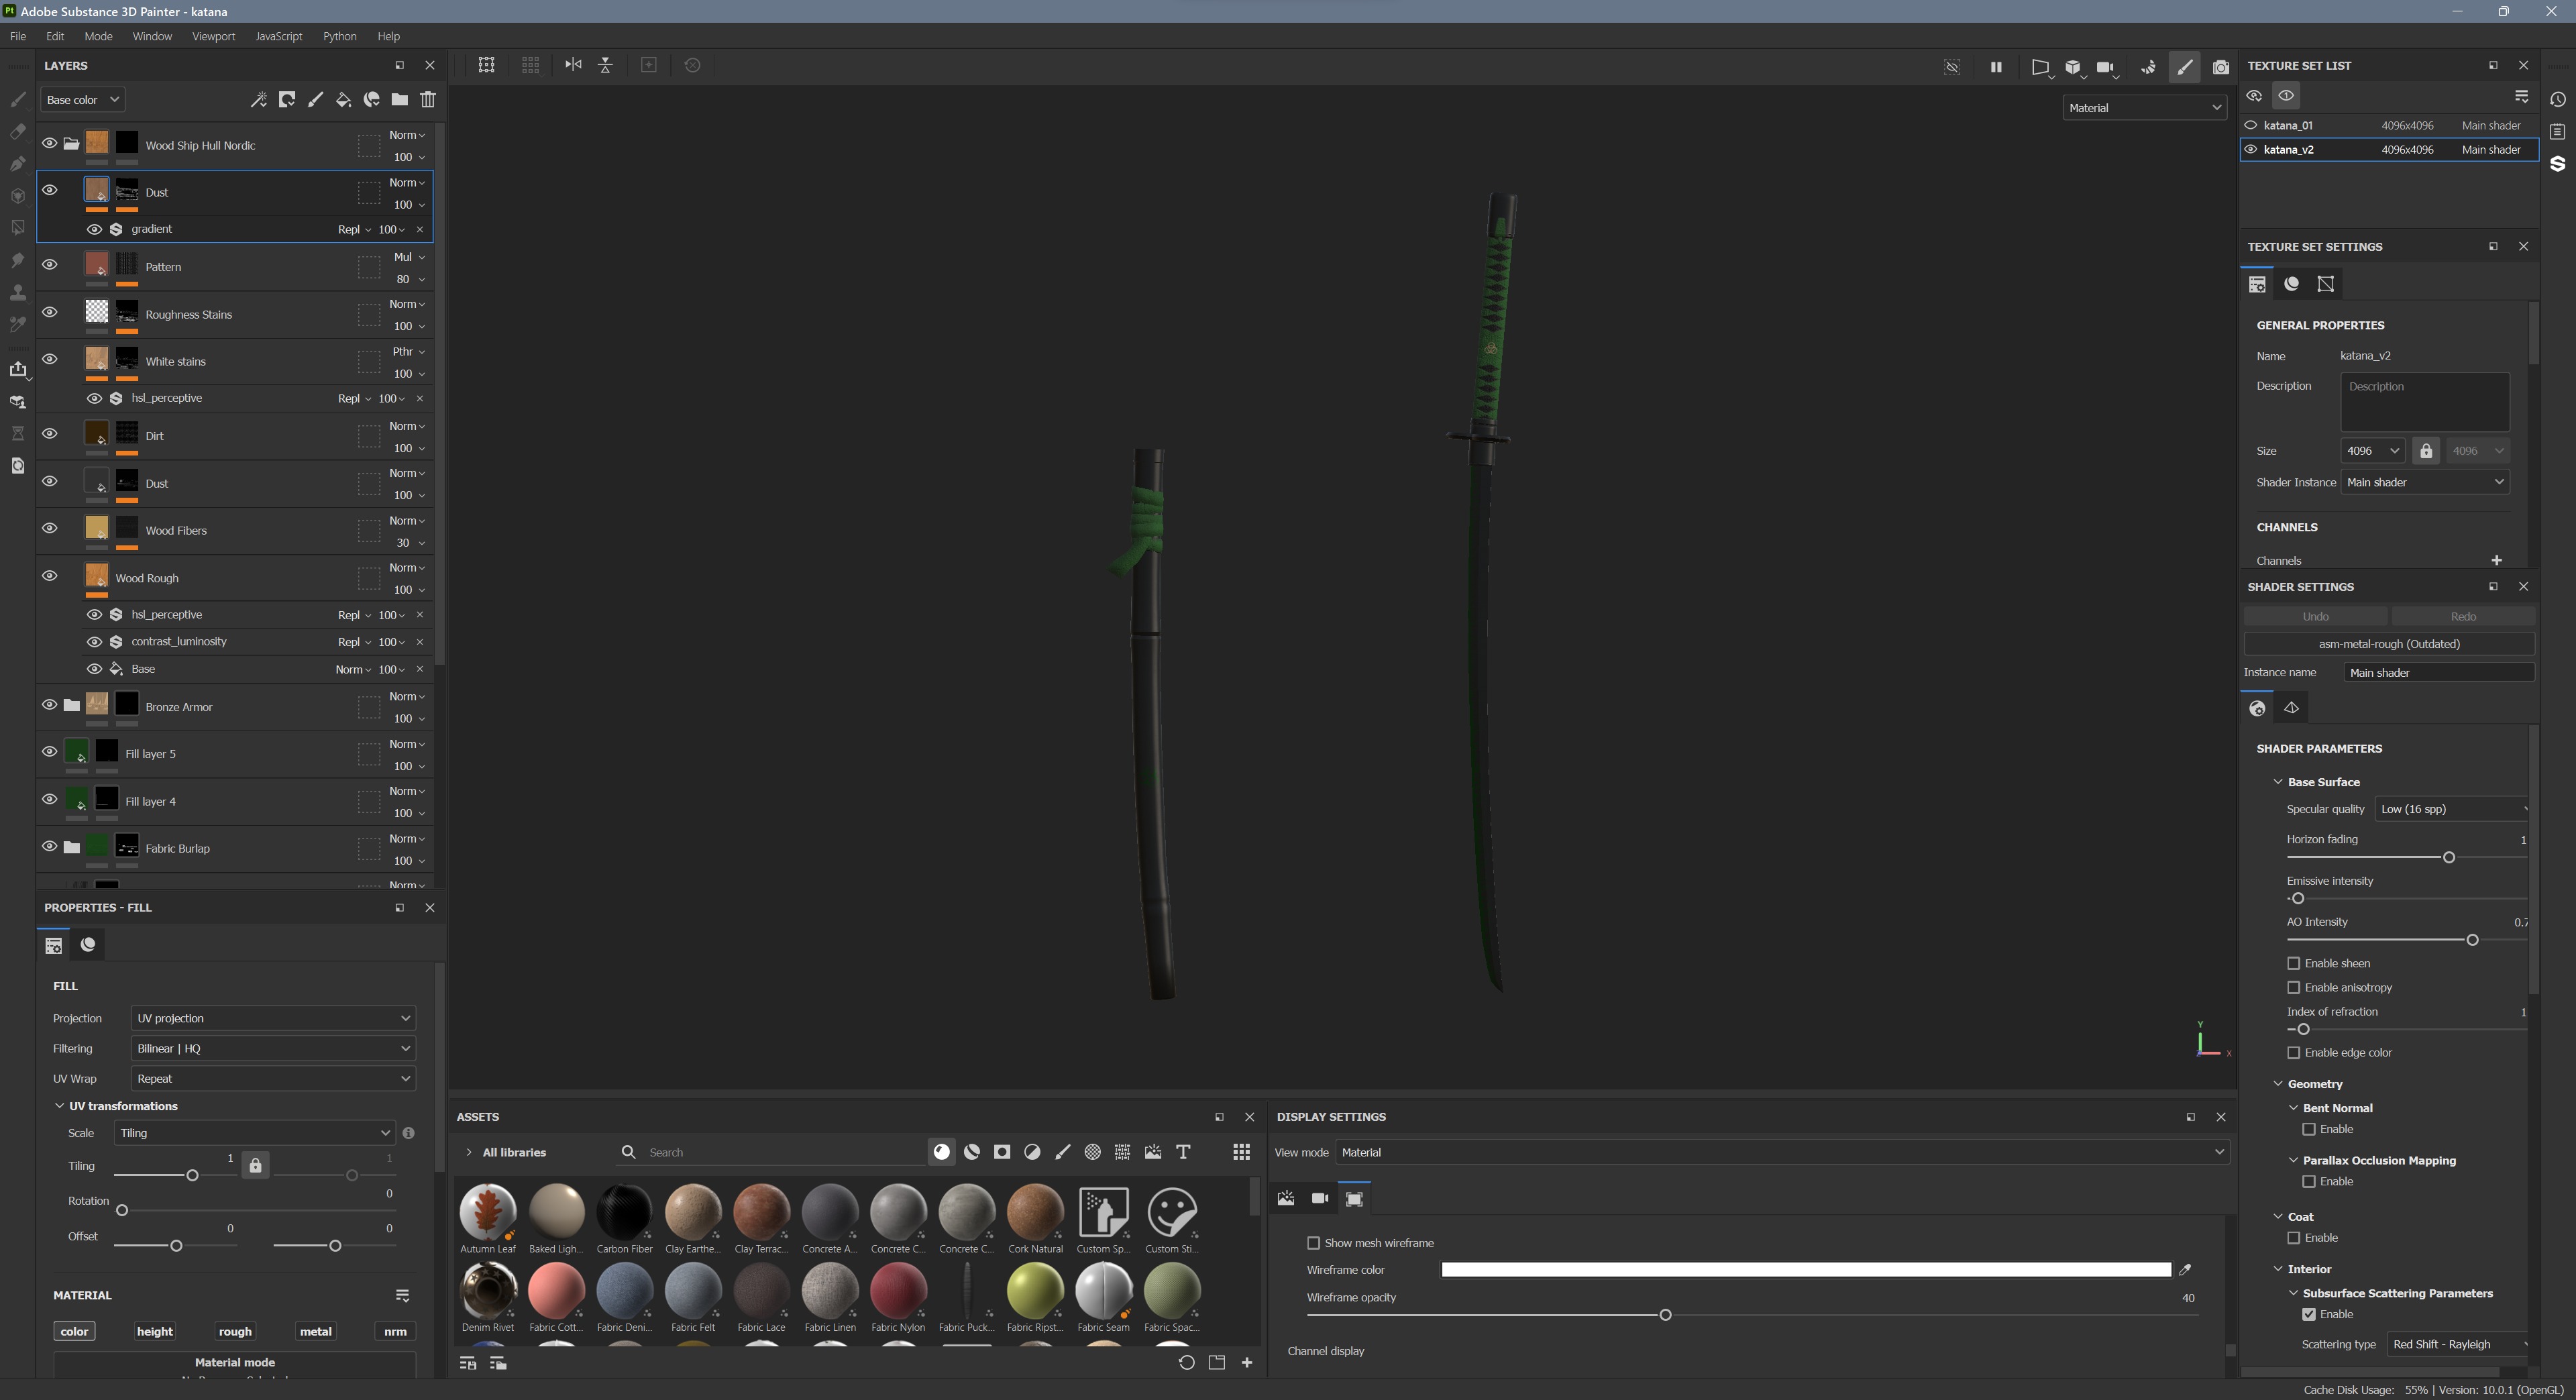The height and width of the screenshot is (1400, 2576).
Task: Hide the Pattern layer
Action: [49, 265]
